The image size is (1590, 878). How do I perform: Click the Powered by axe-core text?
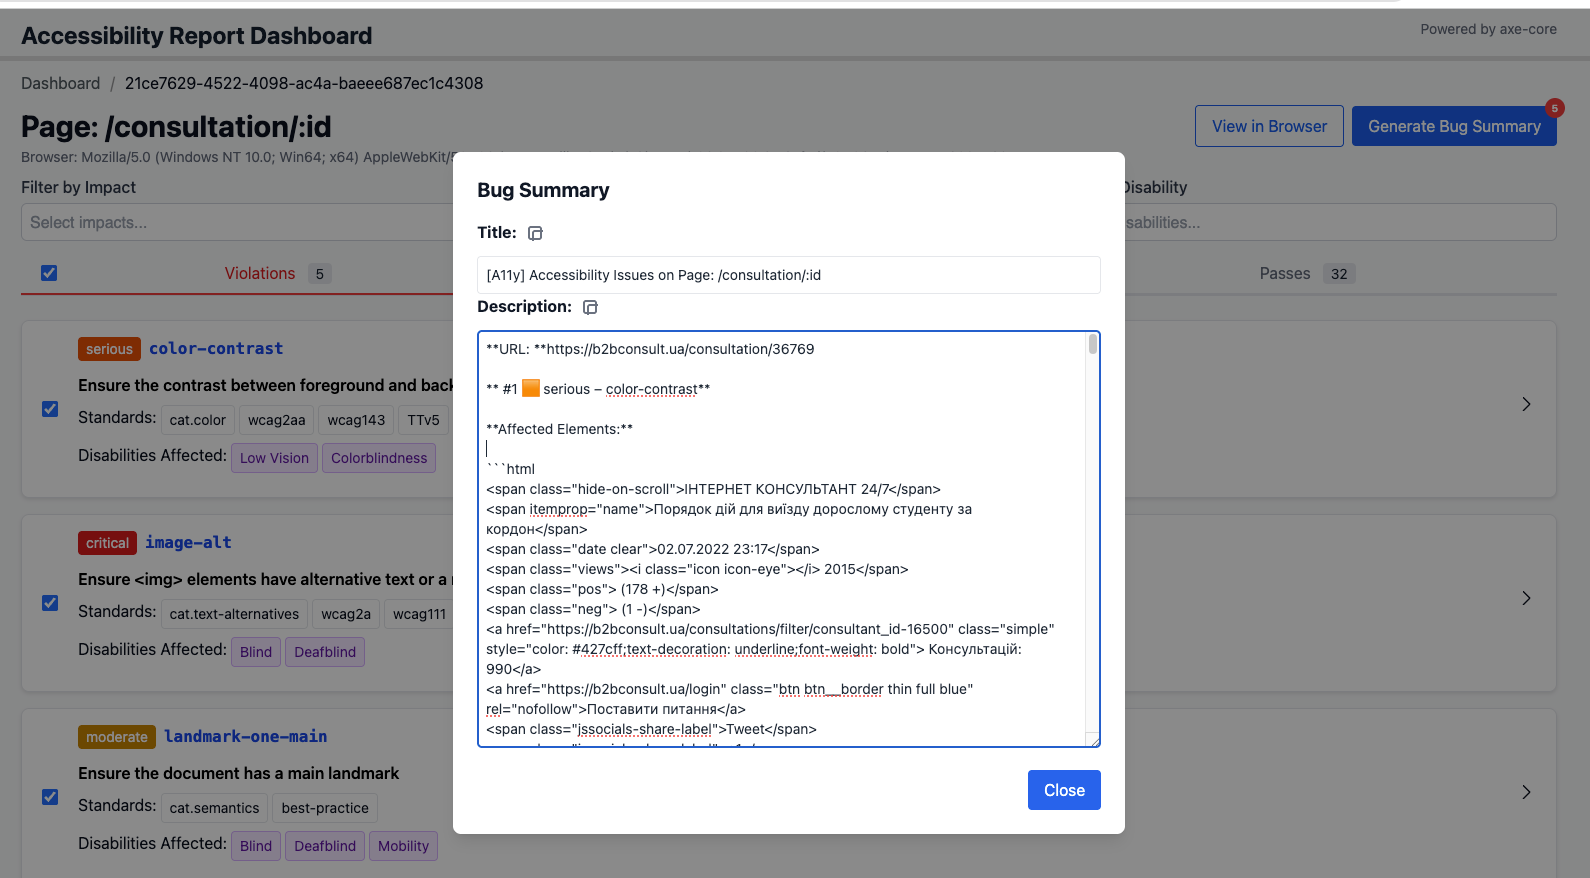1488,29
